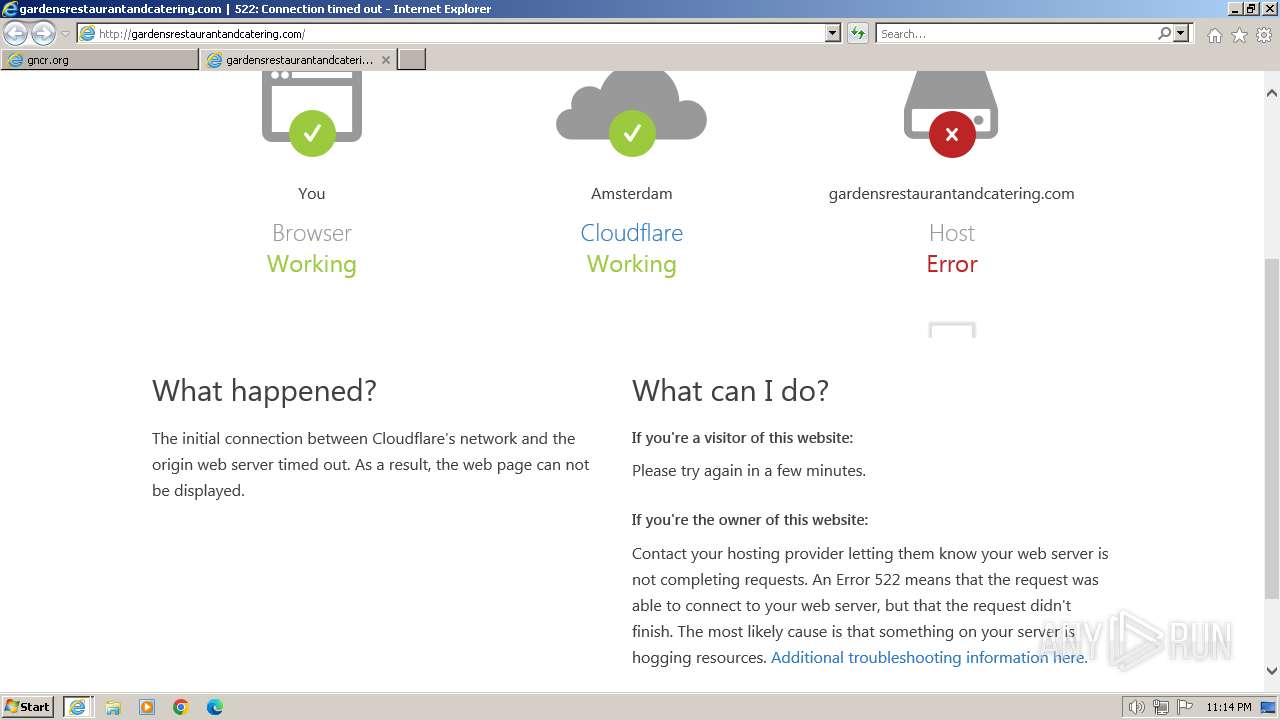Switch to the gncr.org tab

tap(100, 60)
